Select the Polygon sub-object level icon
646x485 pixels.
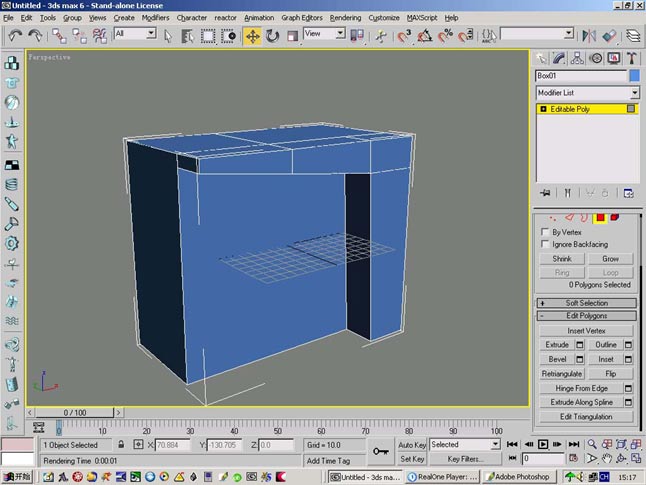(600, 217)
